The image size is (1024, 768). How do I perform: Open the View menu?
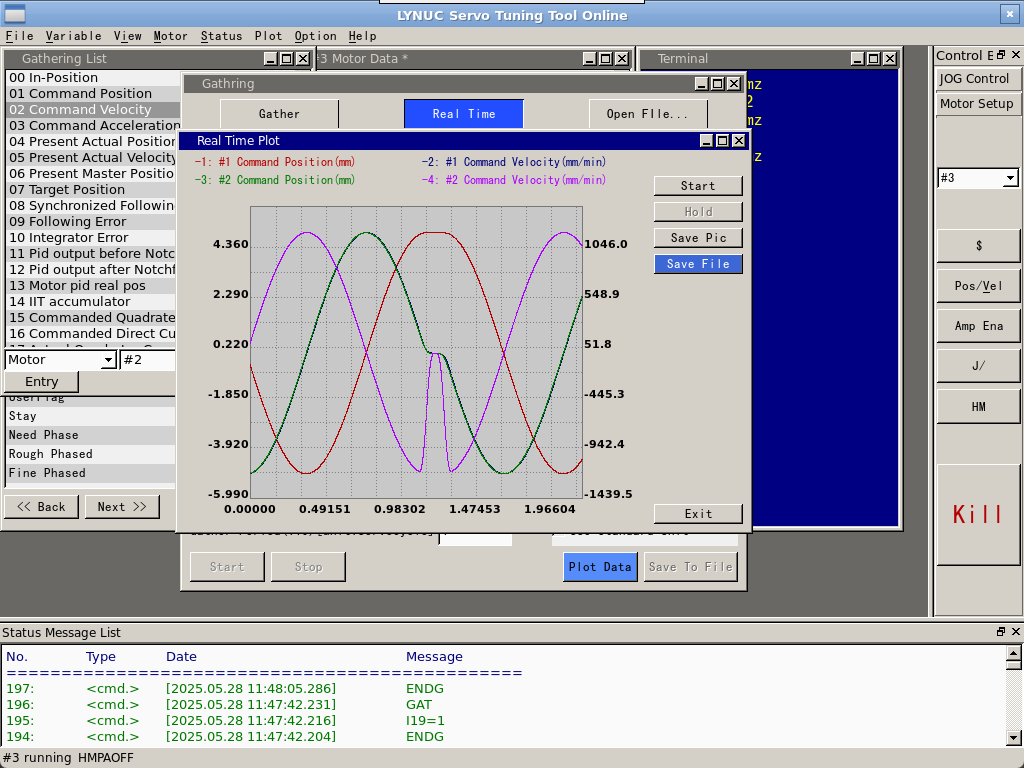[x=127, y=36]
